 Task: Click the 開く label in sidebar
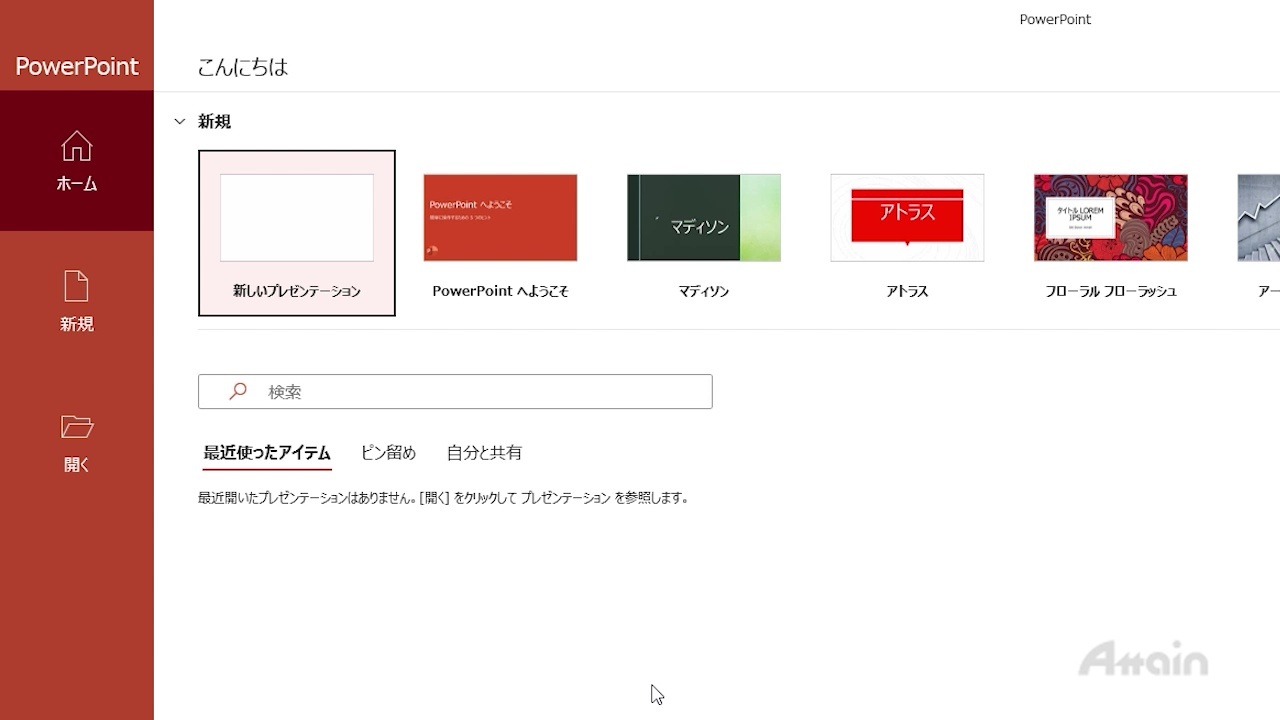coord(77,465)
